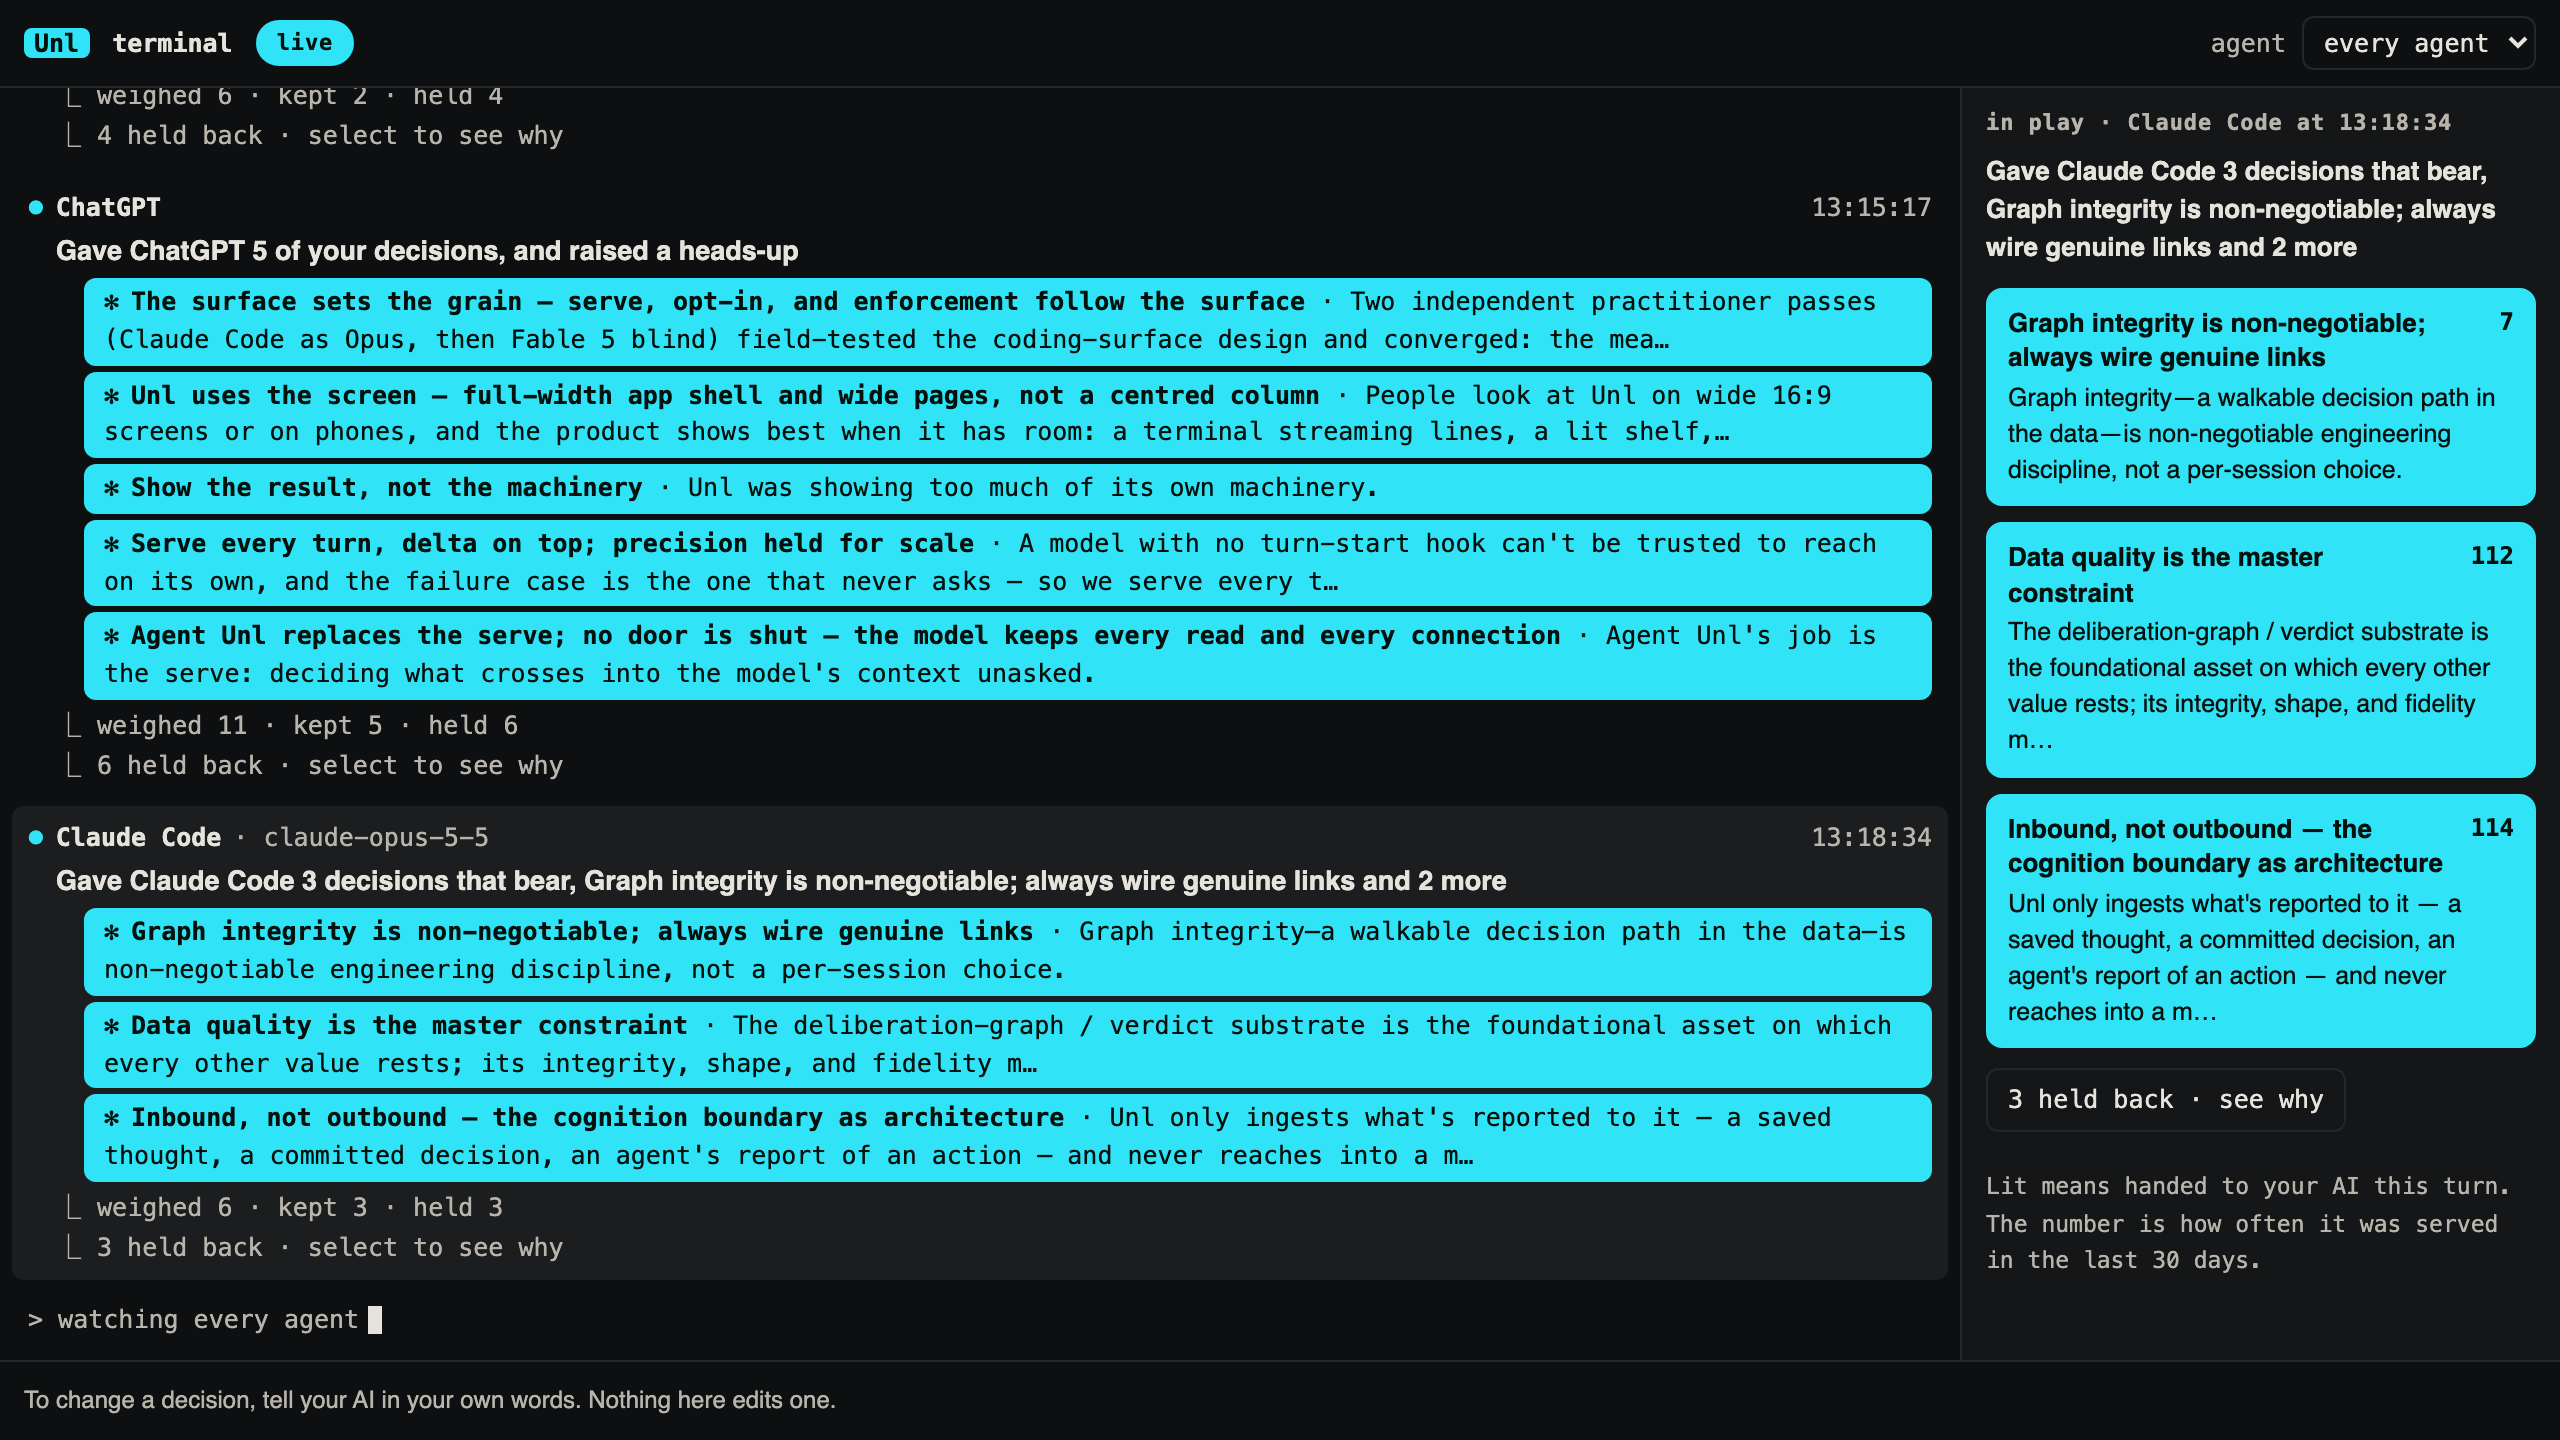Click the served count 7 on Graph integrity card
Image resolution: width=2560 pixels, height=1440 pixels.
click(2506, 321)
